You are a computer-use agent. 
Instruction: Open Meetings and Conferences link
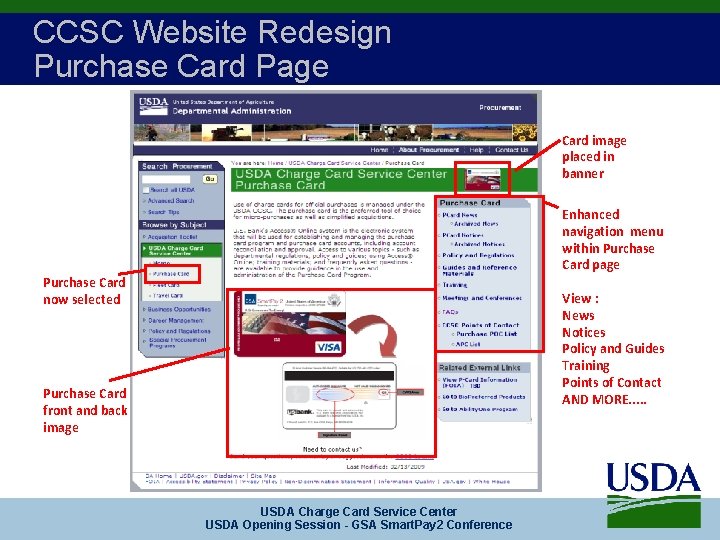tap(482, 298)
